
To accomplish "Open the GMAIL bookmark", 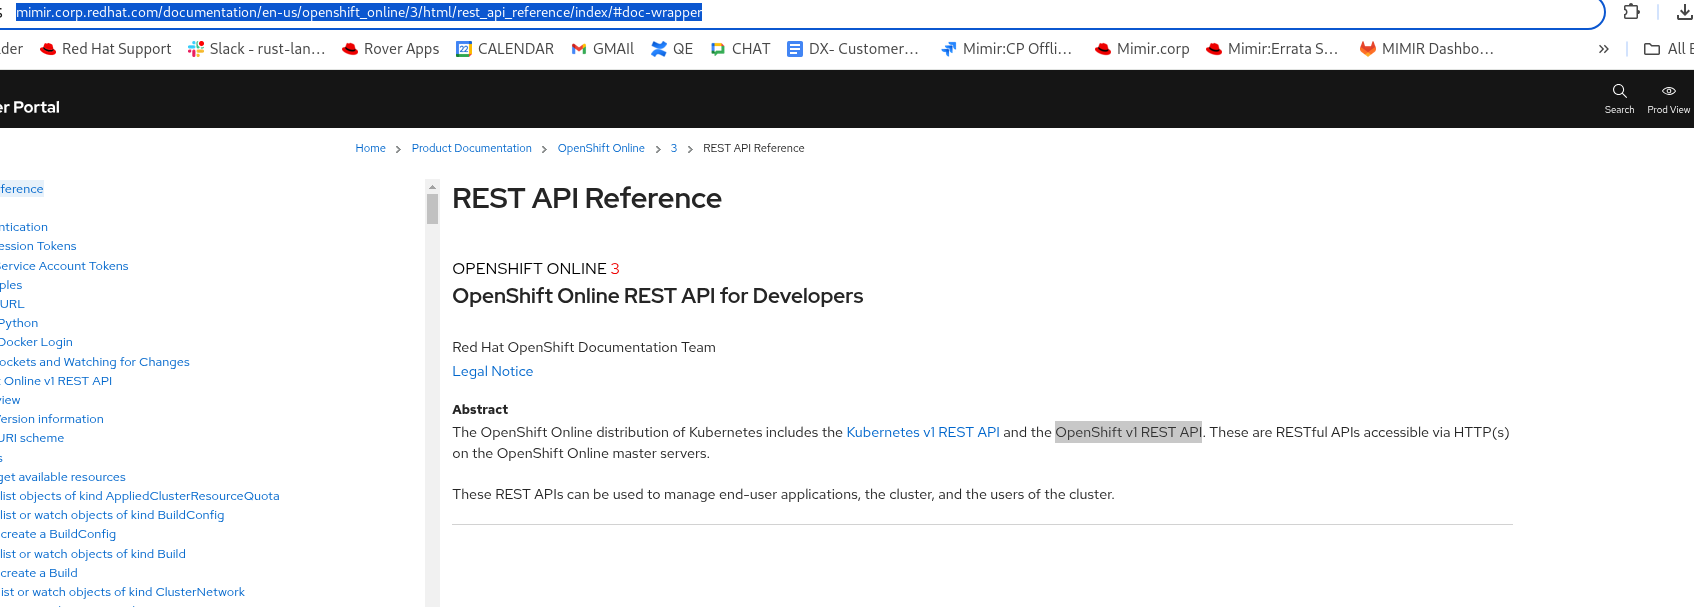I will (x=602, y=49).
